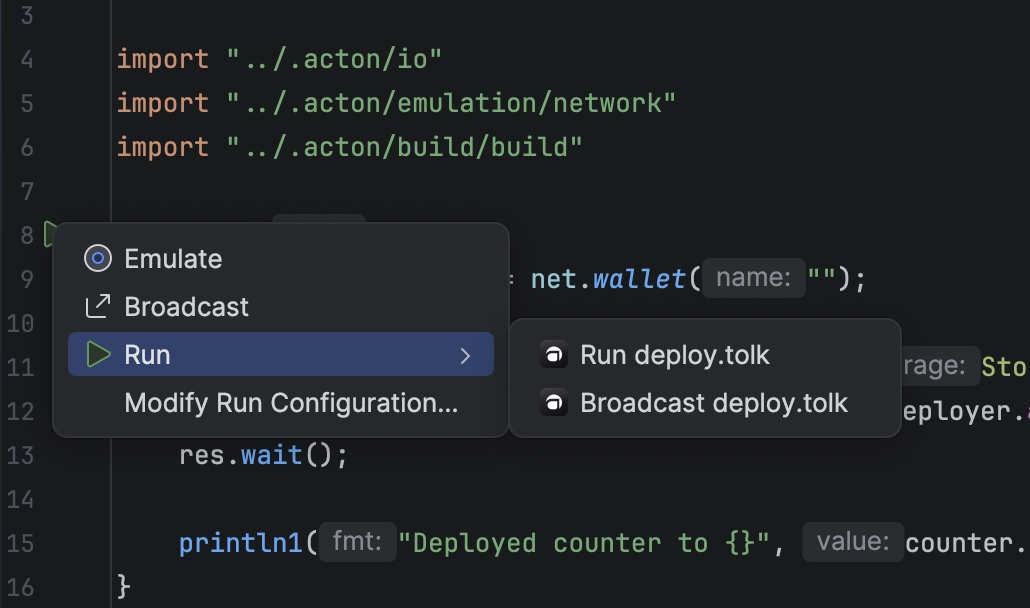Click the icon next to Broadcast deploy.tolk

tap(553, 403)
